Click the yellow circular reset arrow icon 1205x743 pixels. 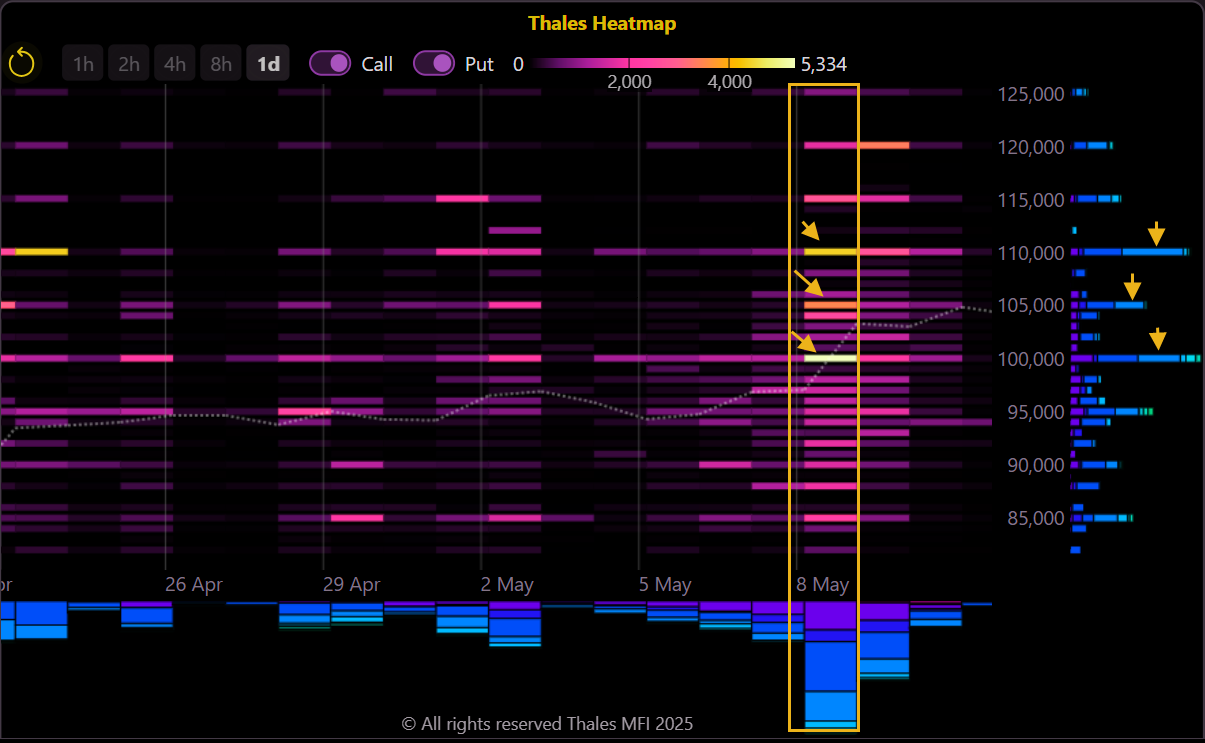[22, 64]
